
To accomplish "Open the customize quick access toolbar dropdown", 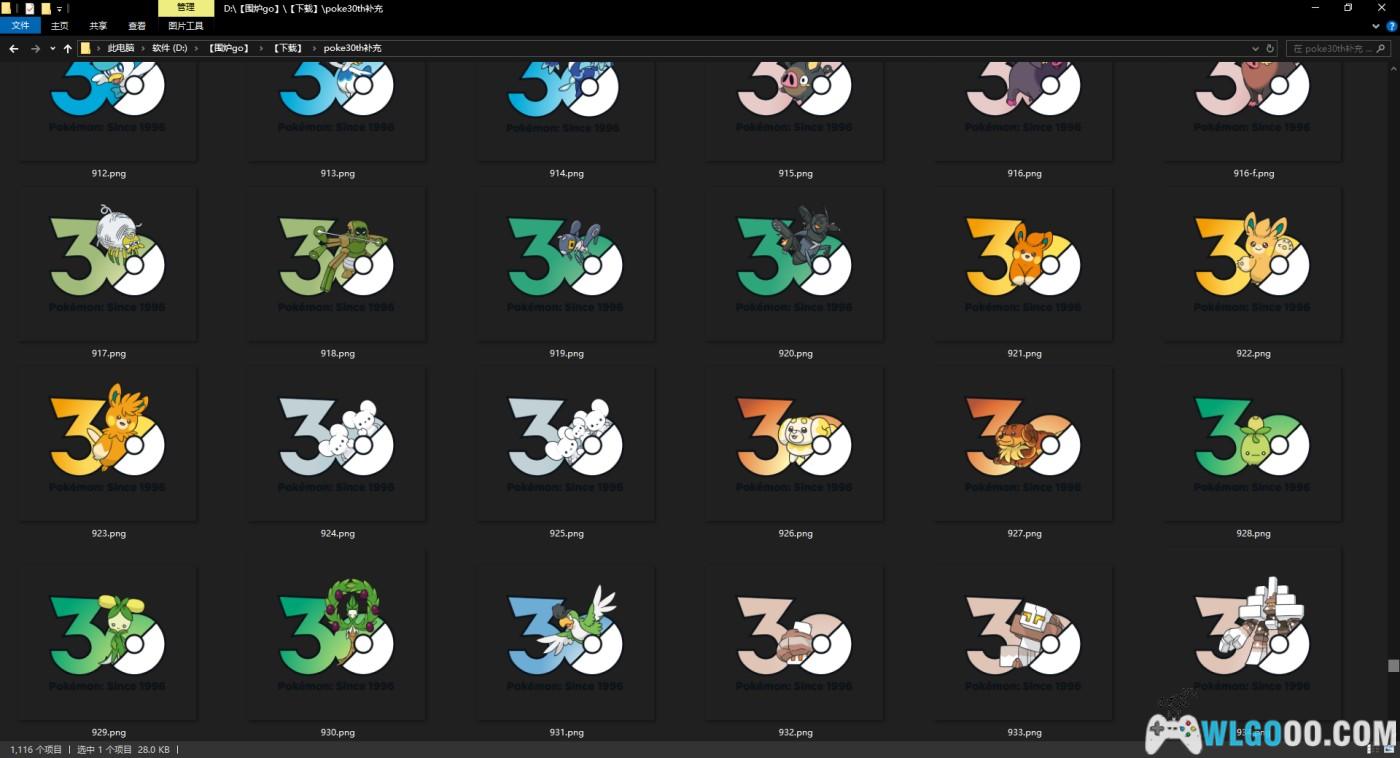I will (x=60, y=8).
